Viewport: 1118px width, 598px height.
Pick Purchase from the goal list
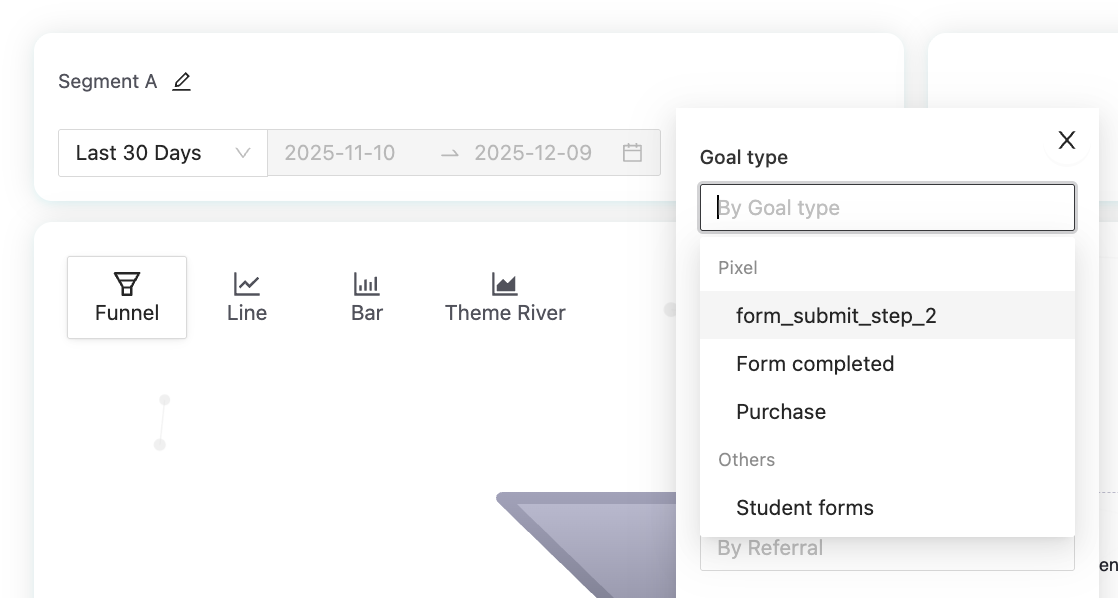(x=781, y=412)
